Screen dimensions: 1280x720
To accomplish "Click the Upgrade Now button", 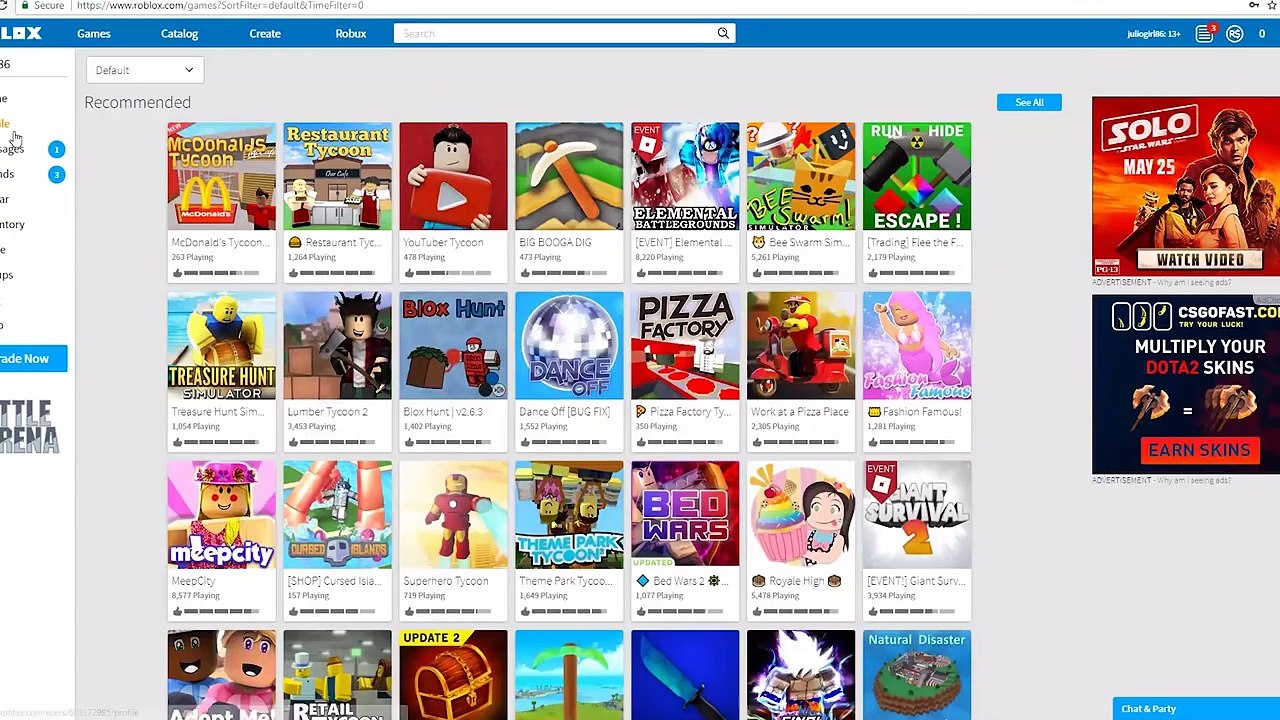I will coord(33,358).
